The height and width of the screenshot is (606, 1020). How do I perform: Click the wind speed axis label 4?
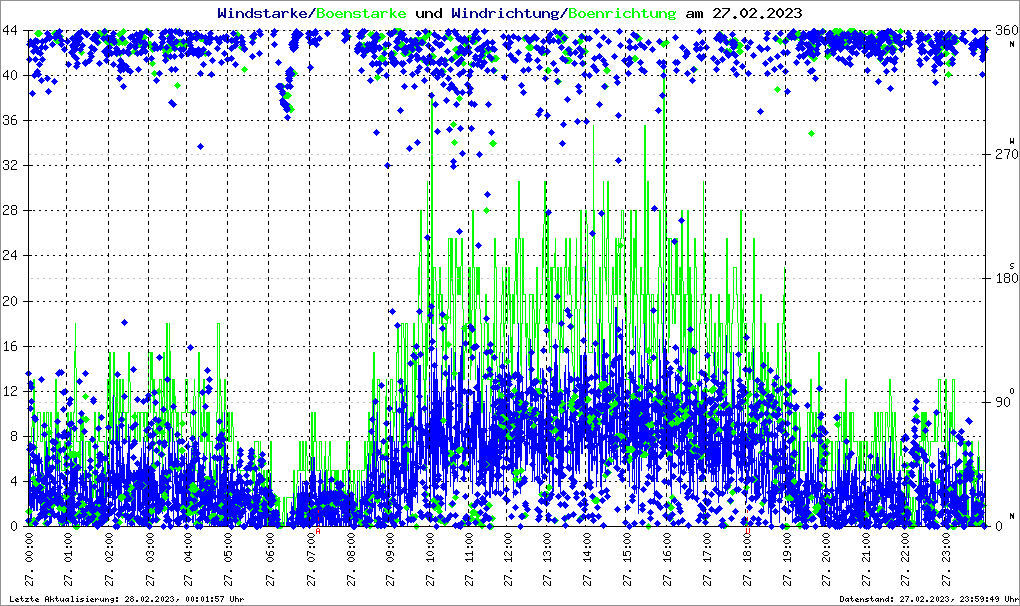[x=14, y=482]
